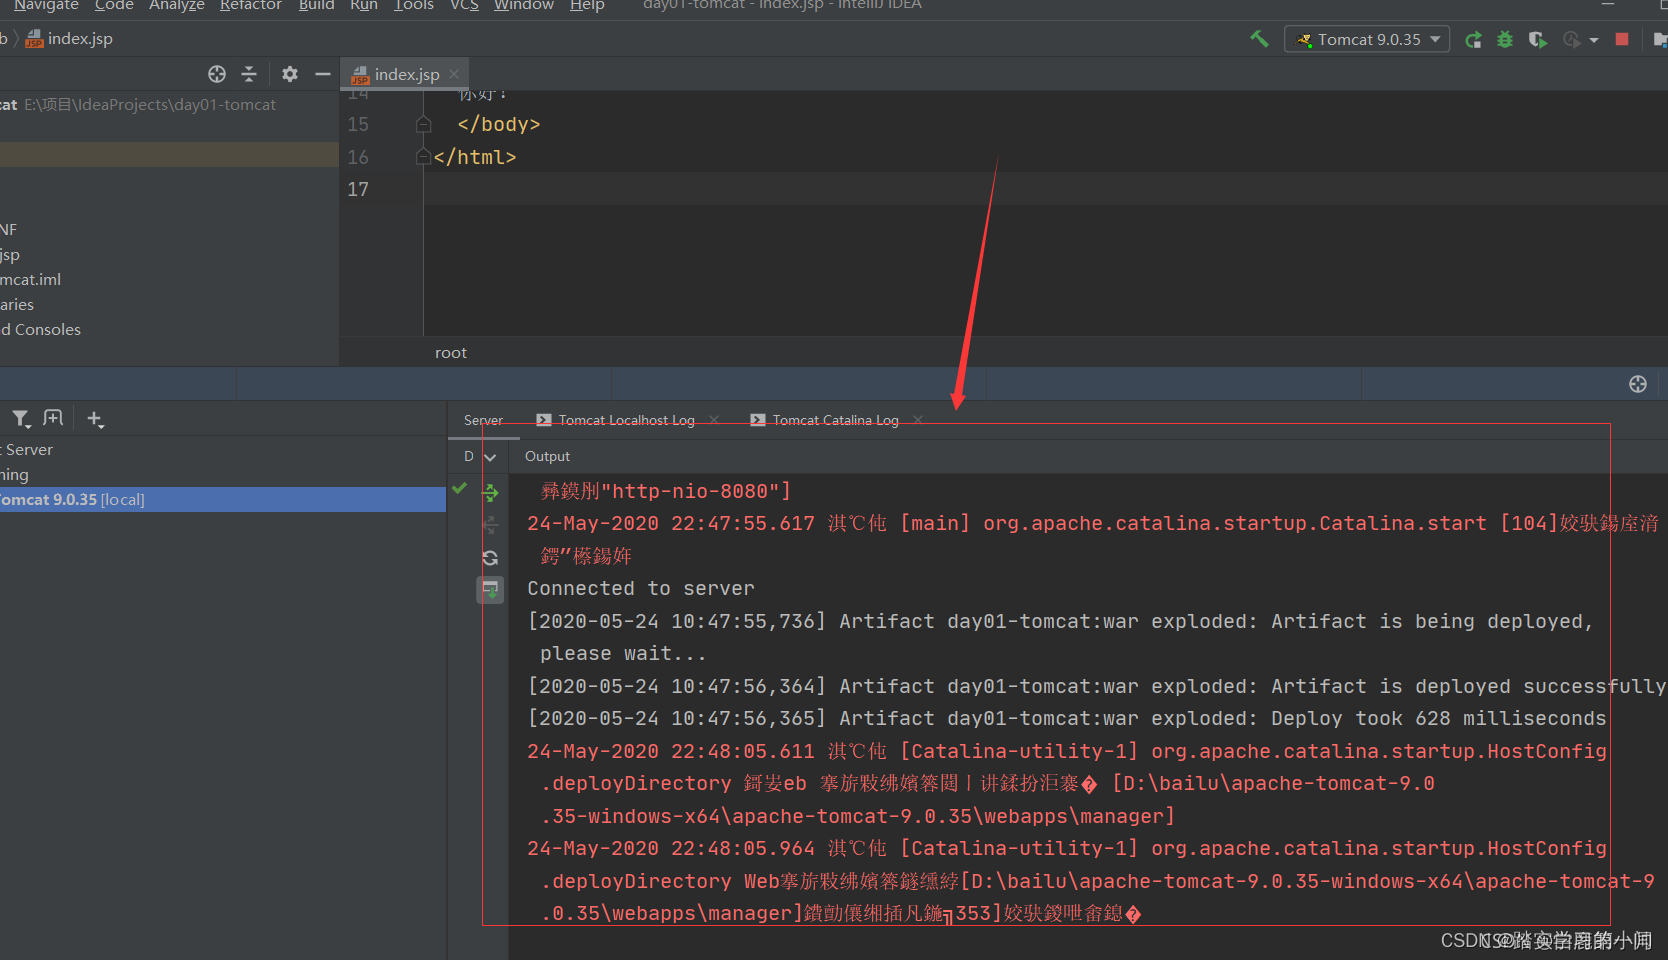The width and height of the screenshot is (1668, 960).
Task: Open the Help menu
Action: coord(587,5)
